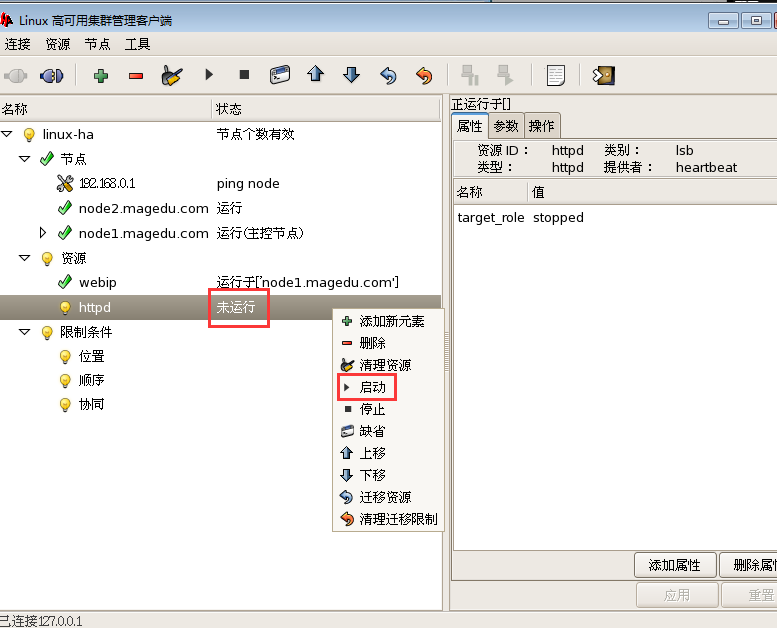Click the 添加属性 button
777x628 pixels.
[x=675, y=565]
